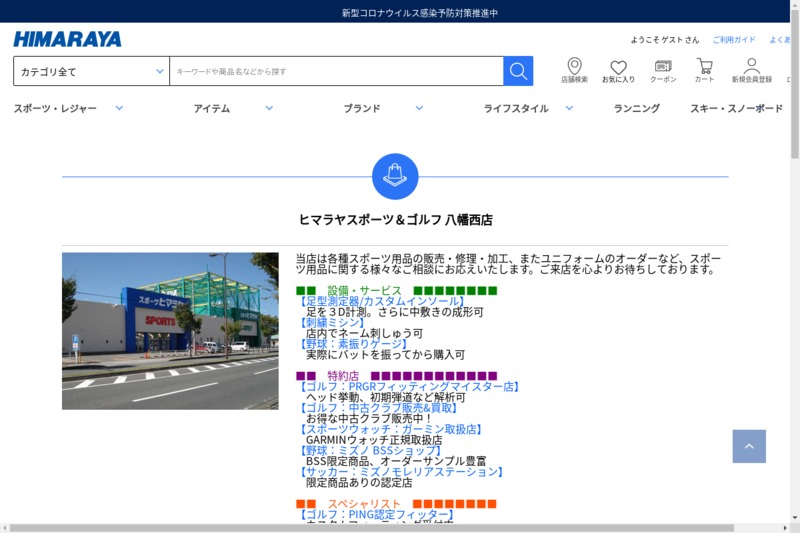Click the ようこそ ゲスト さん text

click(665, 40)
